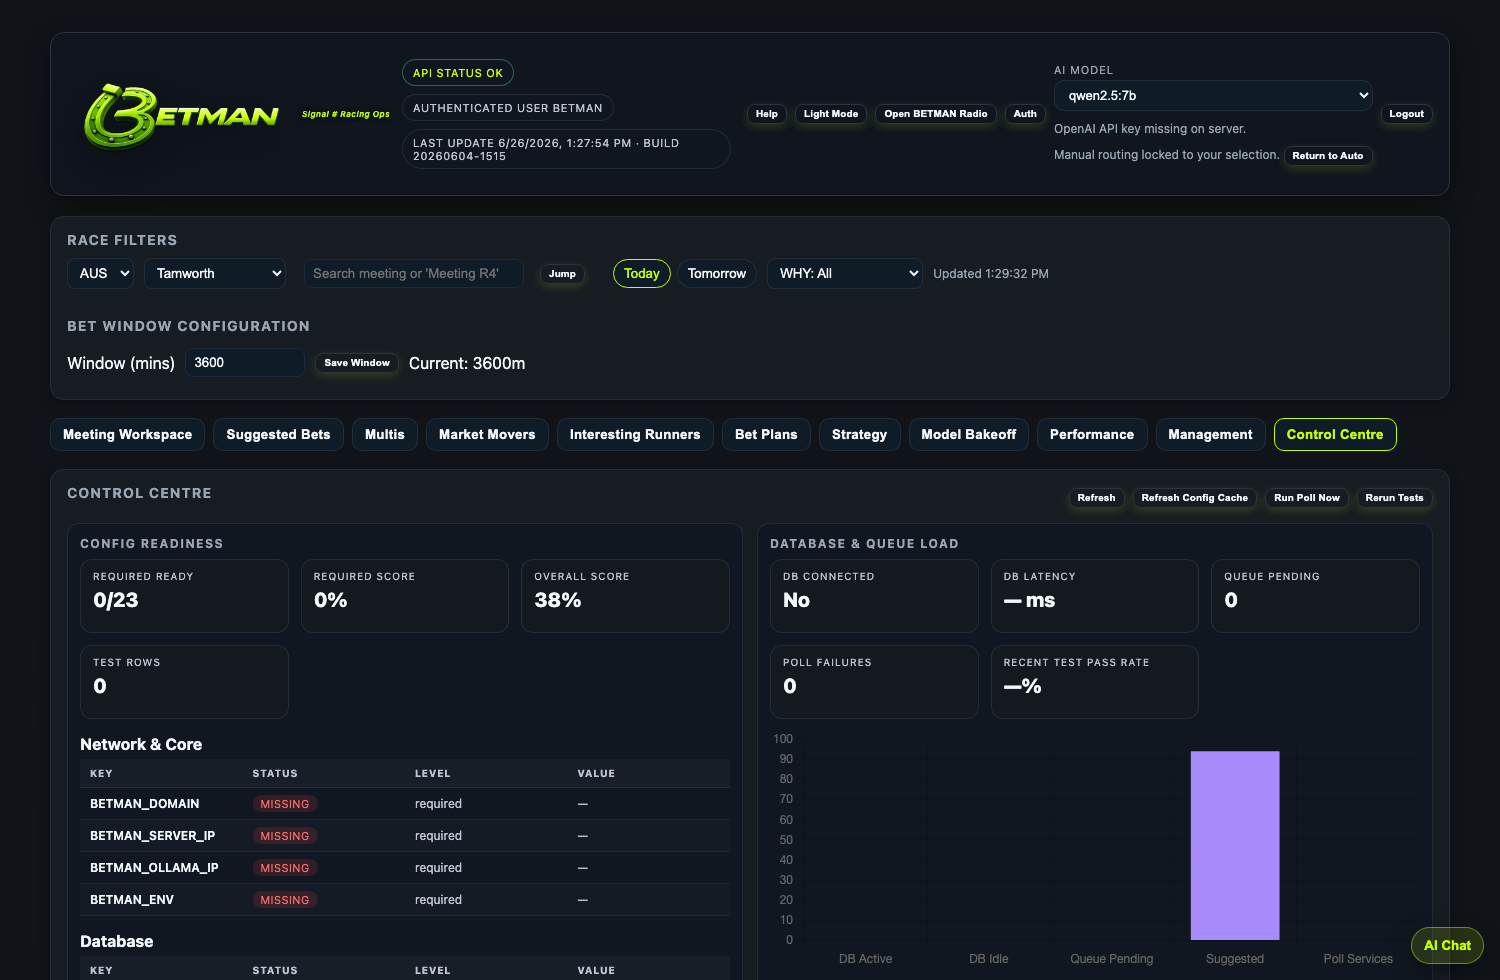1500x980 pixels.
Task: Open the Model Bakeoff tab
Action: (969, 434)
